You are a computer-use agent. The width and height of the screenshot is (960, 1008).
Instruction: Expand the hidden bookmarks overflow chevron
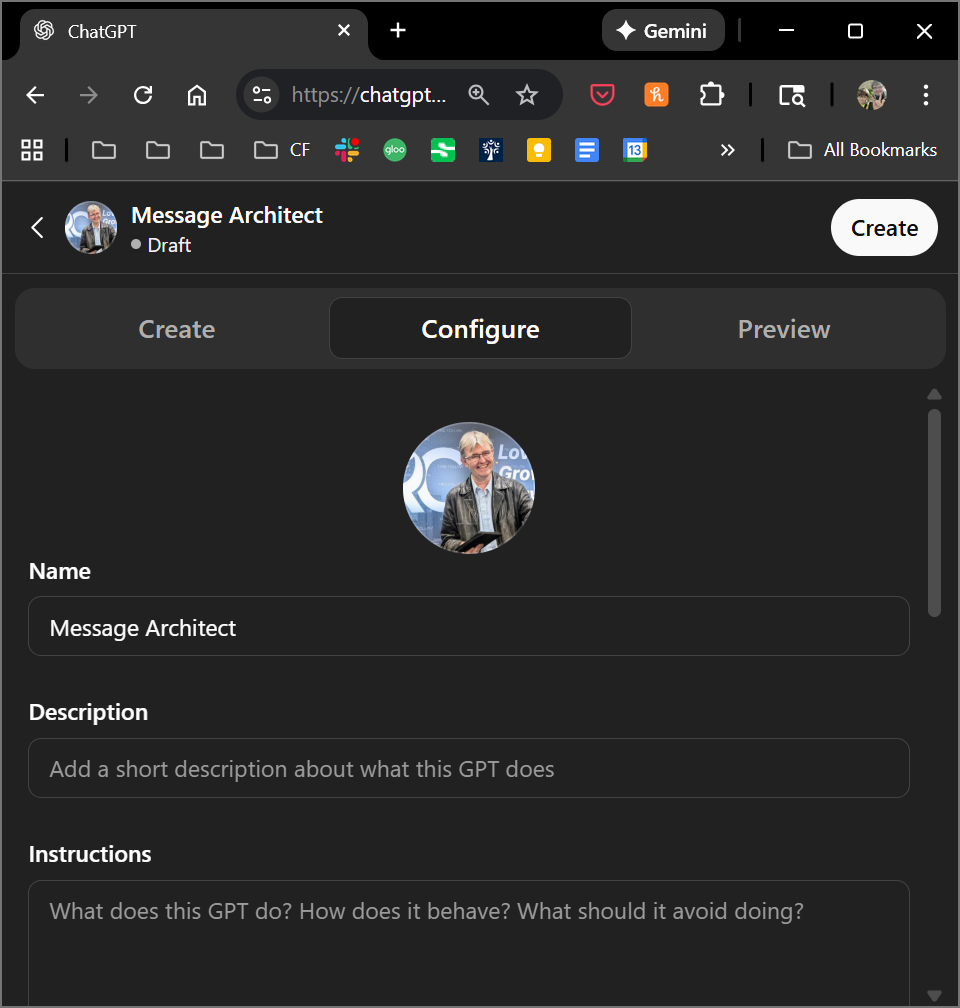point(727,150)
